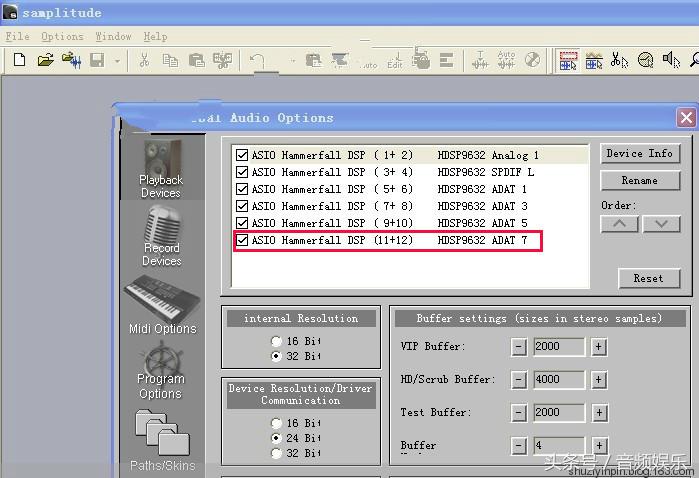Click the Reset button

649,278
